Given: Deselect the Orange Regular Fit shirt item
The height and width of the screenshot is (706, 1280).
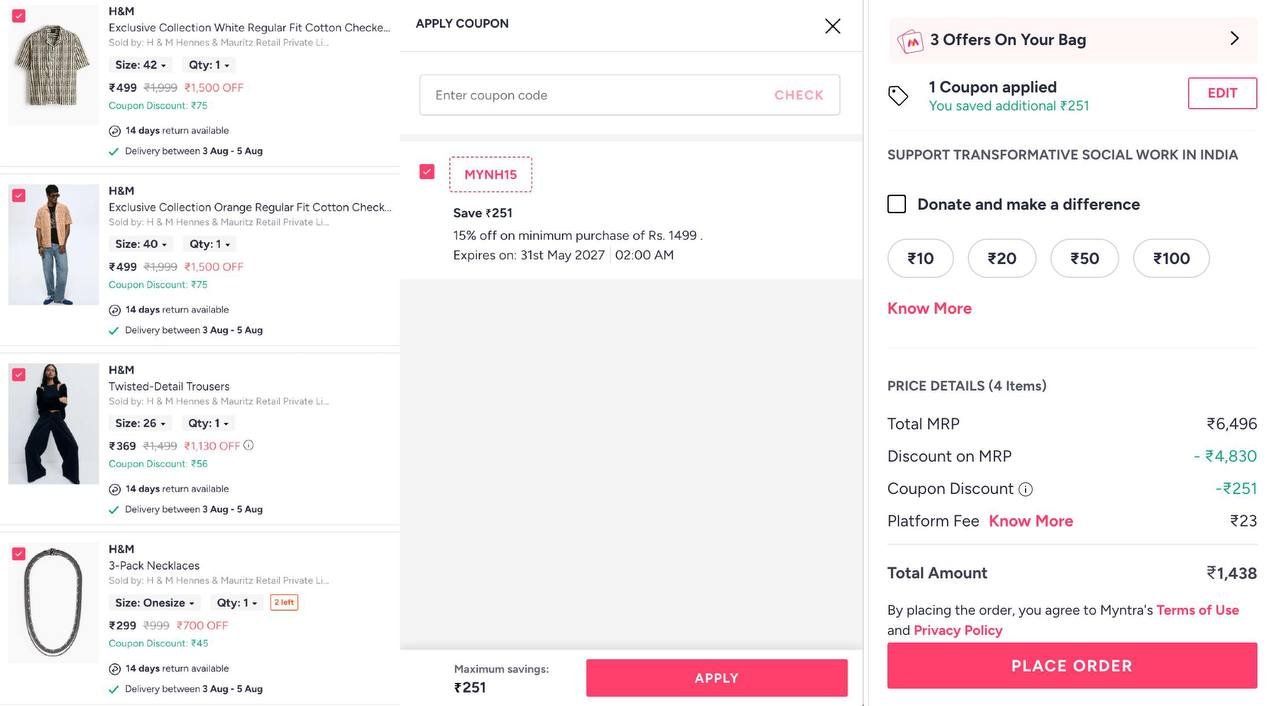Looking at the screenshot, I should click(19, 195).
